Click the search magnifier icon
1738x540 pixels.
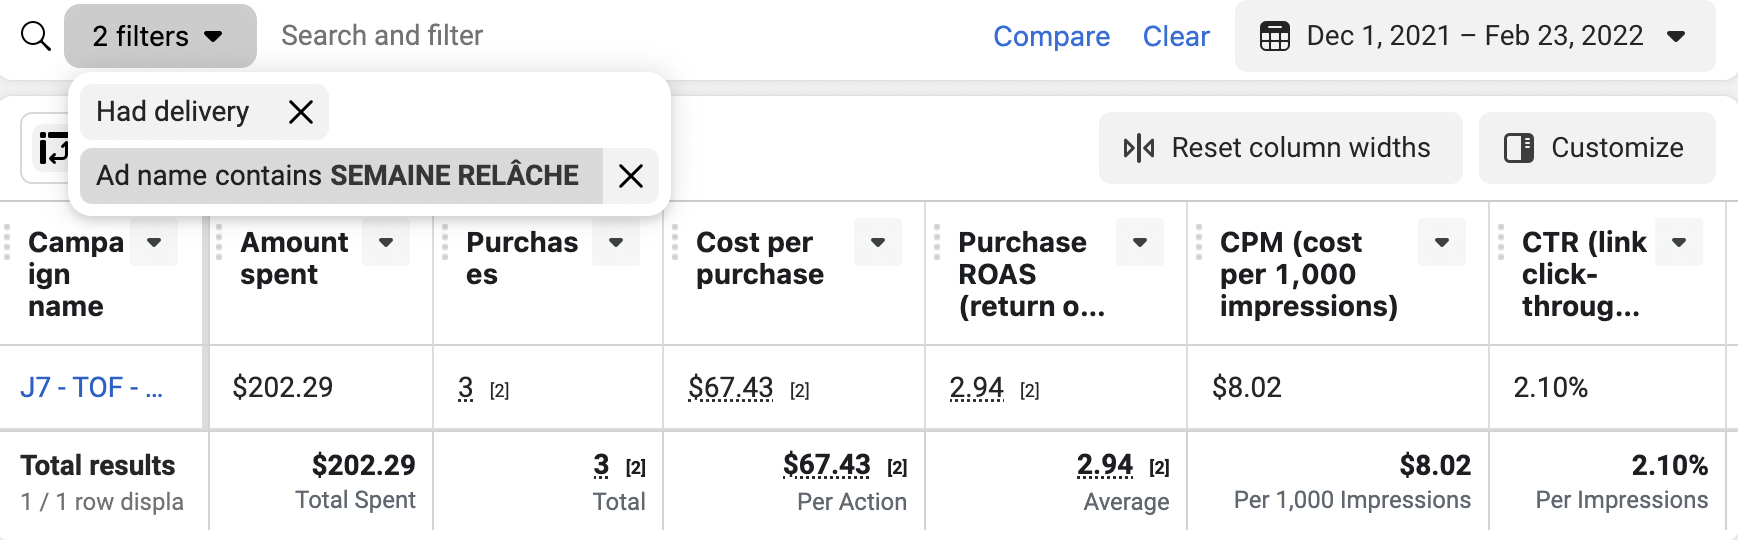tap(36, 37)
